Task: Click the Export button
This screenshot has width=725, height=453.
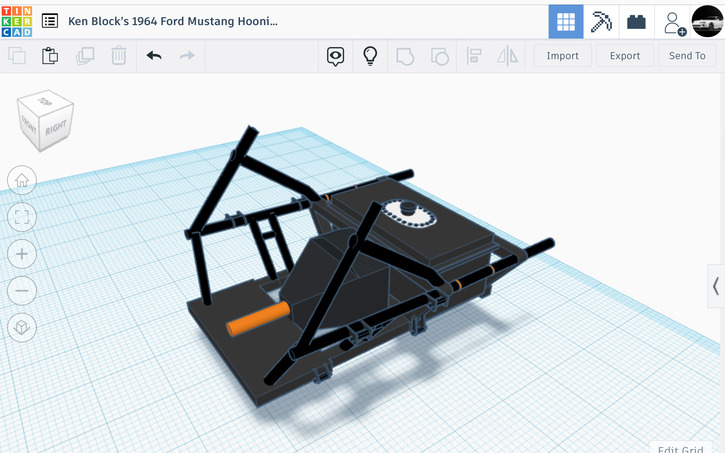Action: pyautogui.click(x=625, y=56)
